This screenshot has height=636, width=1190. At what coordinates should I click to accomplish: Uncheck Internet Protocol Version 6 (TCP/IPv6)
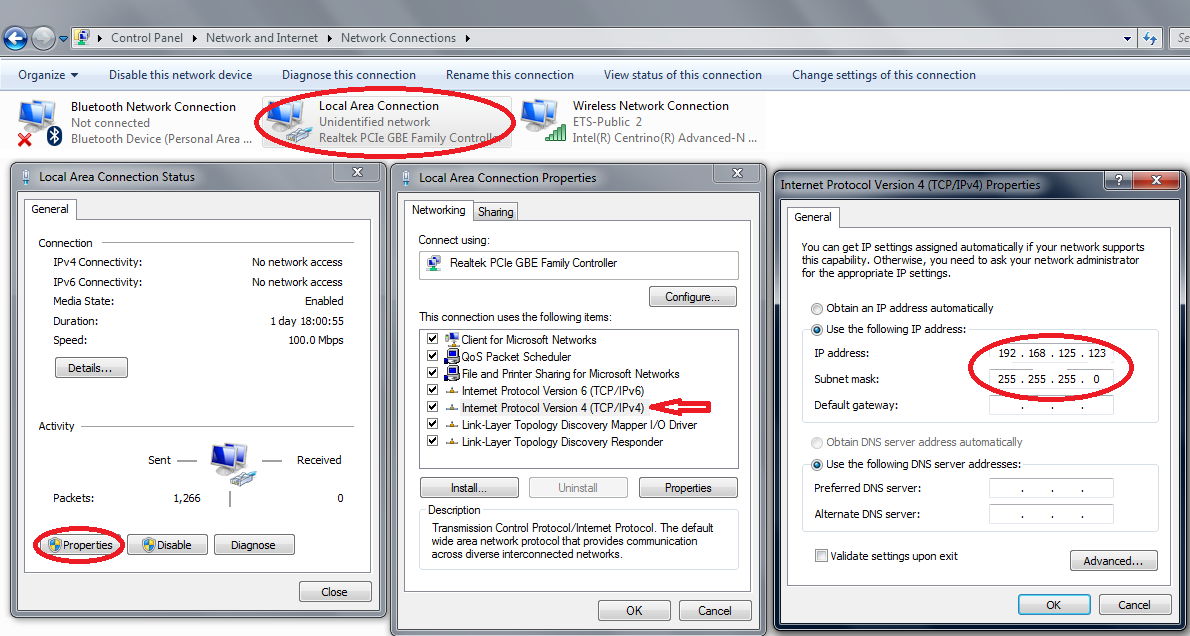[433, 391]
